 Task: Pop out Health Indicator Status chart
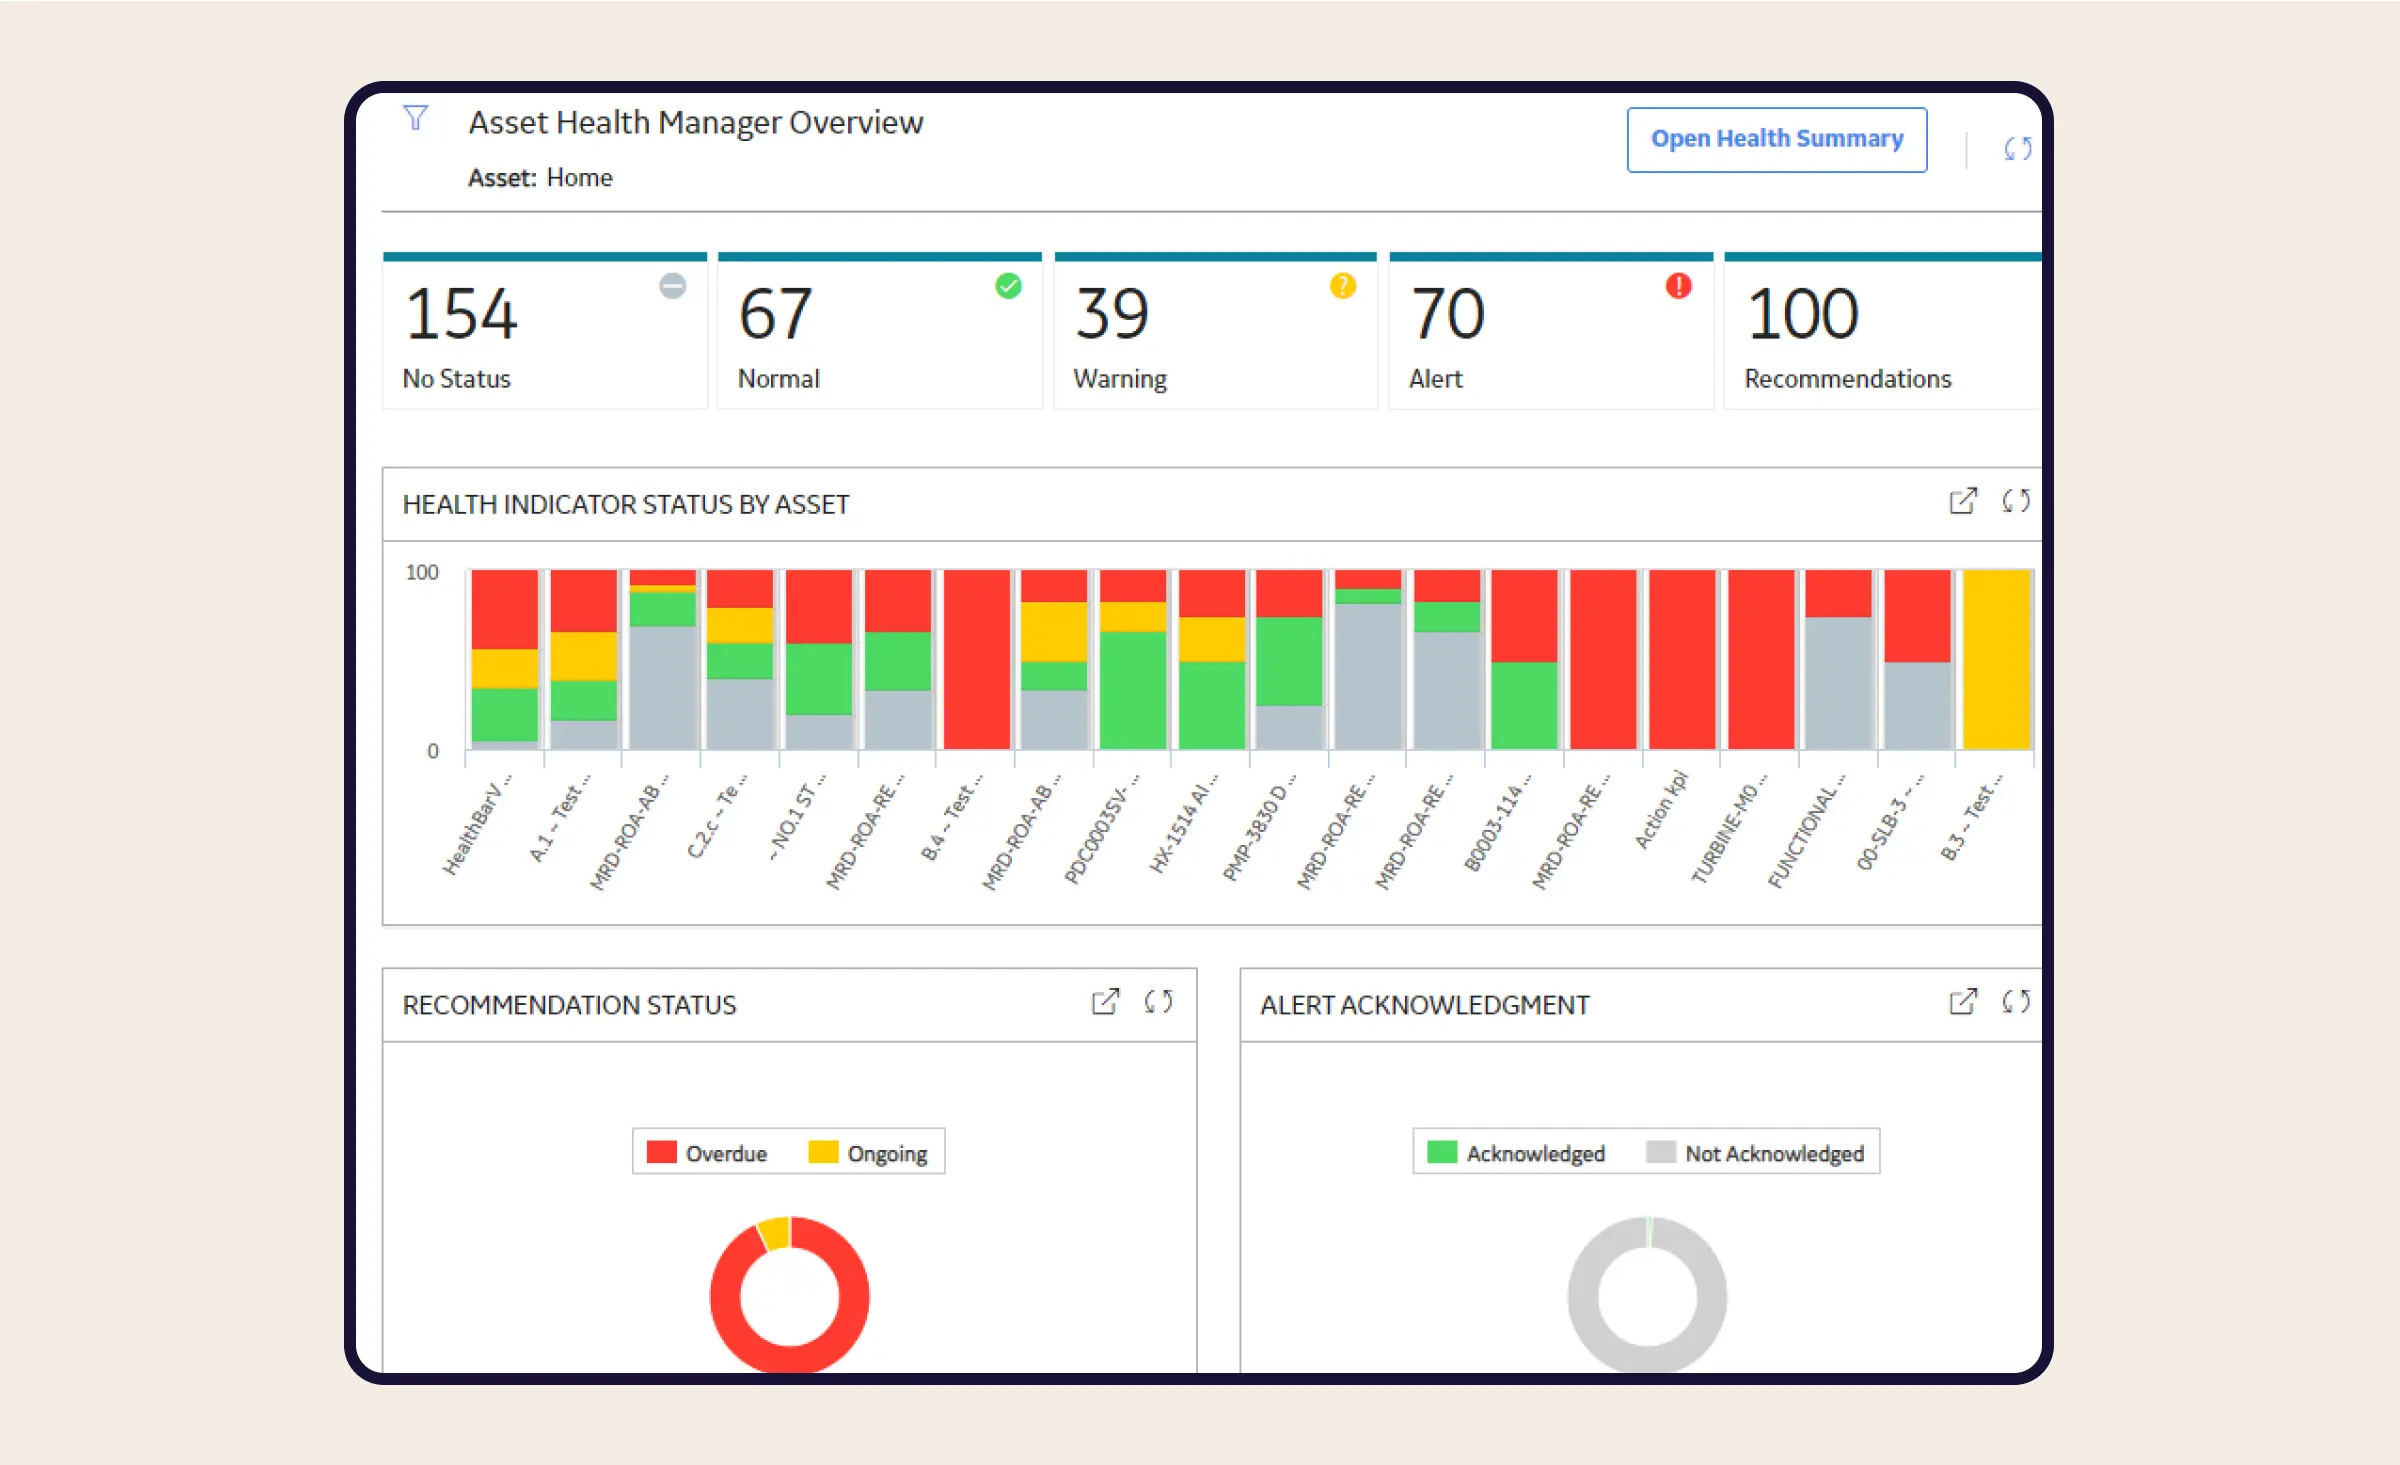click(1963, 501)
